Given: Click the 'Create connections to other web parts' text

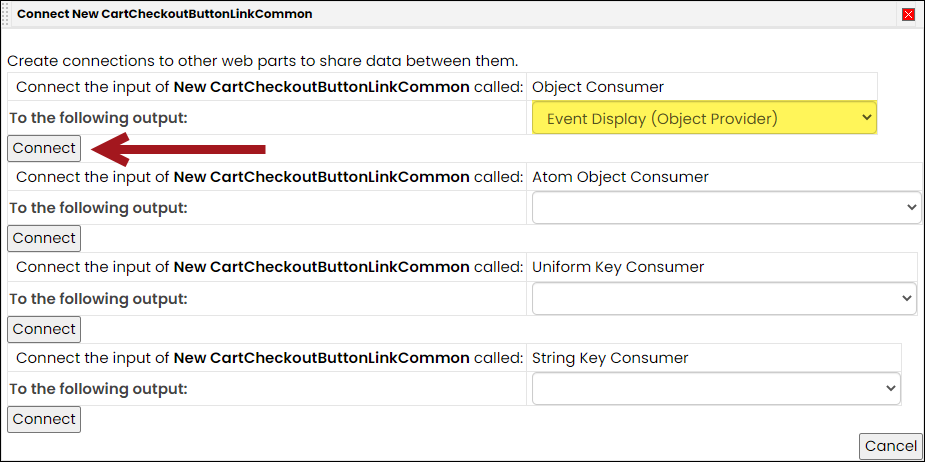Looking at the screenshot, I should [x=263, y=61].
